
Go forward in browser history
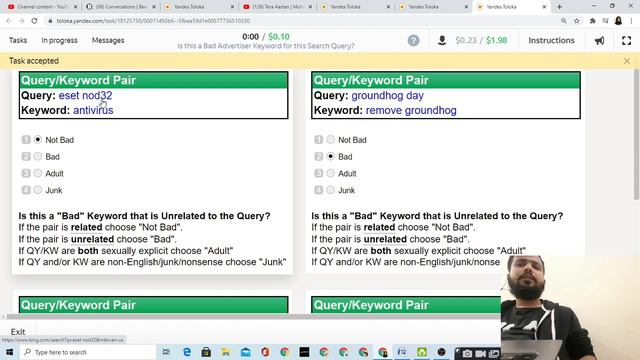click(x=21, y=21)
